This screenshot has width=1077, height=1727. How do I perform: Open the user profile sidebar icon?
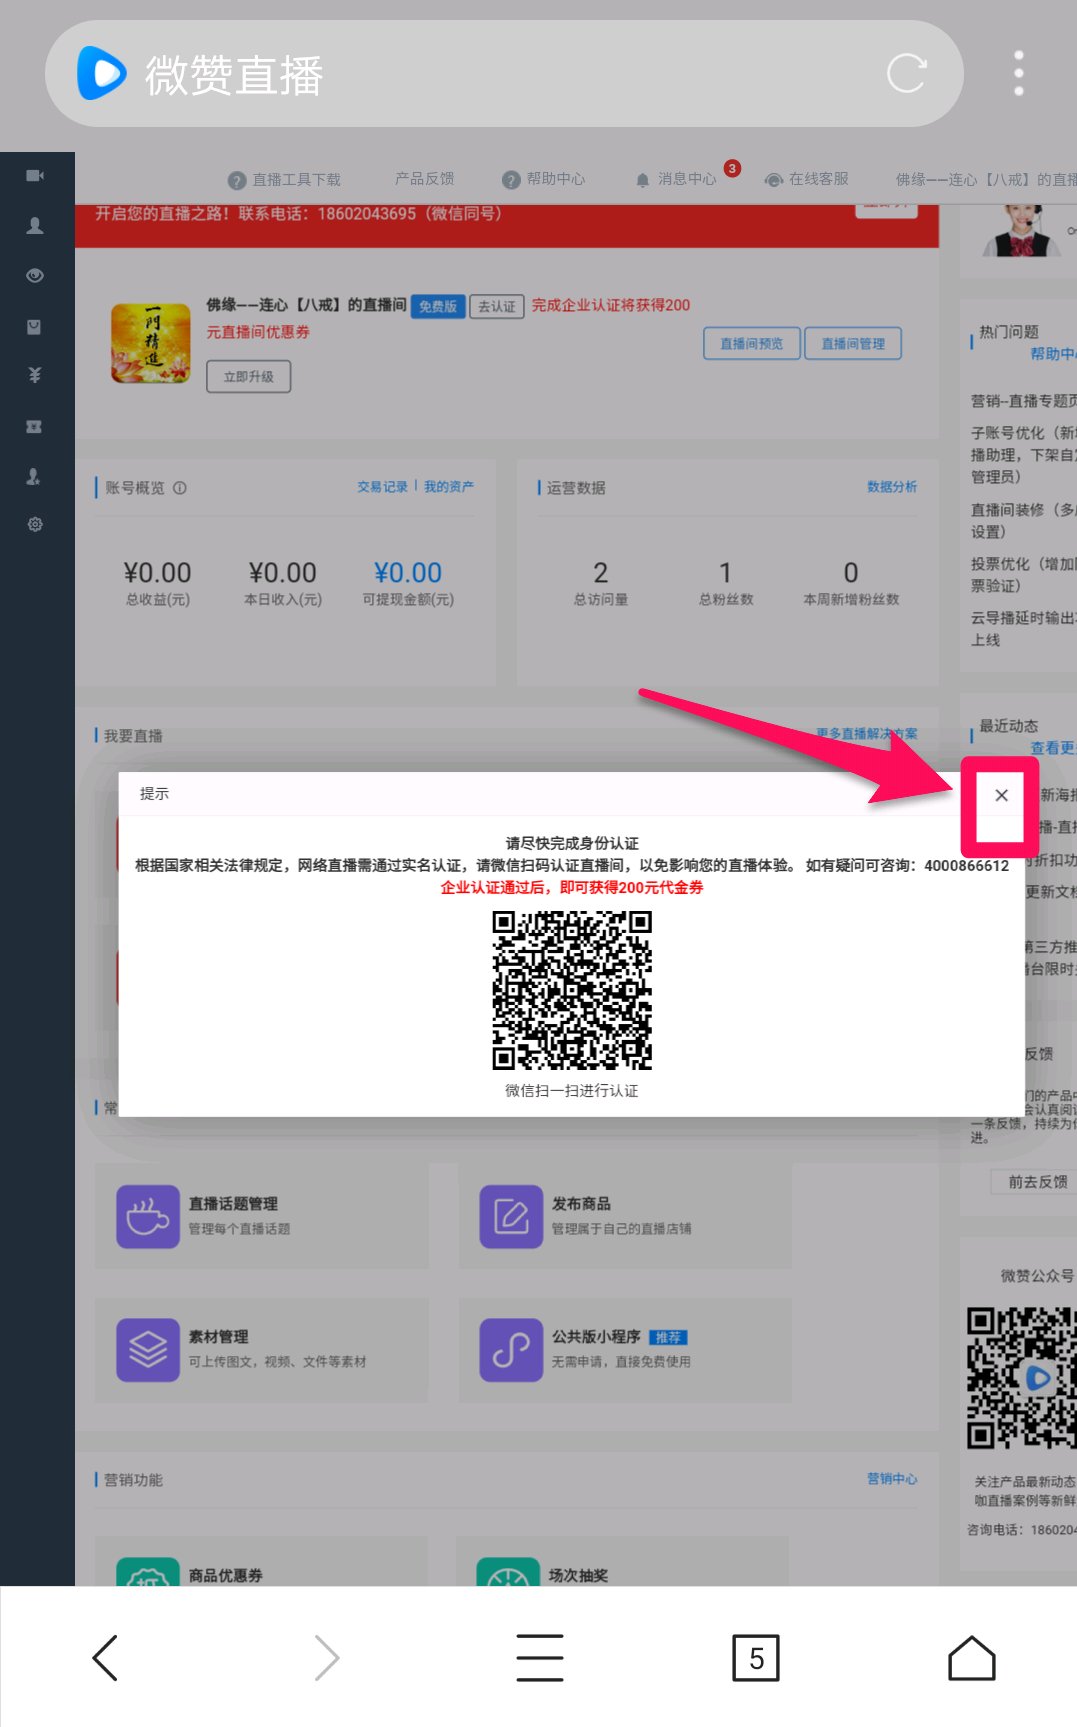click(35, 226)
